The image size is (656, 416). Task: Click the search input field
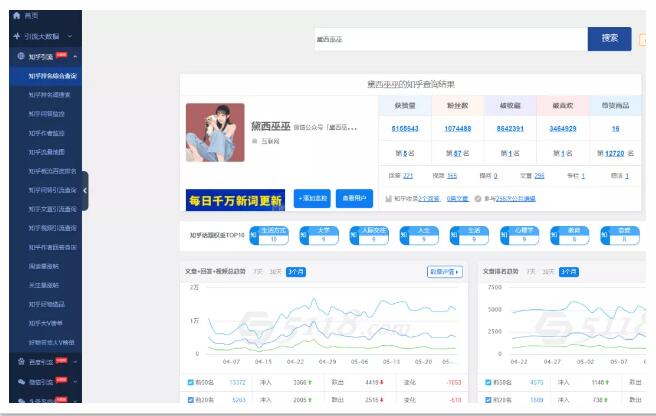click(x=451, y=39)
